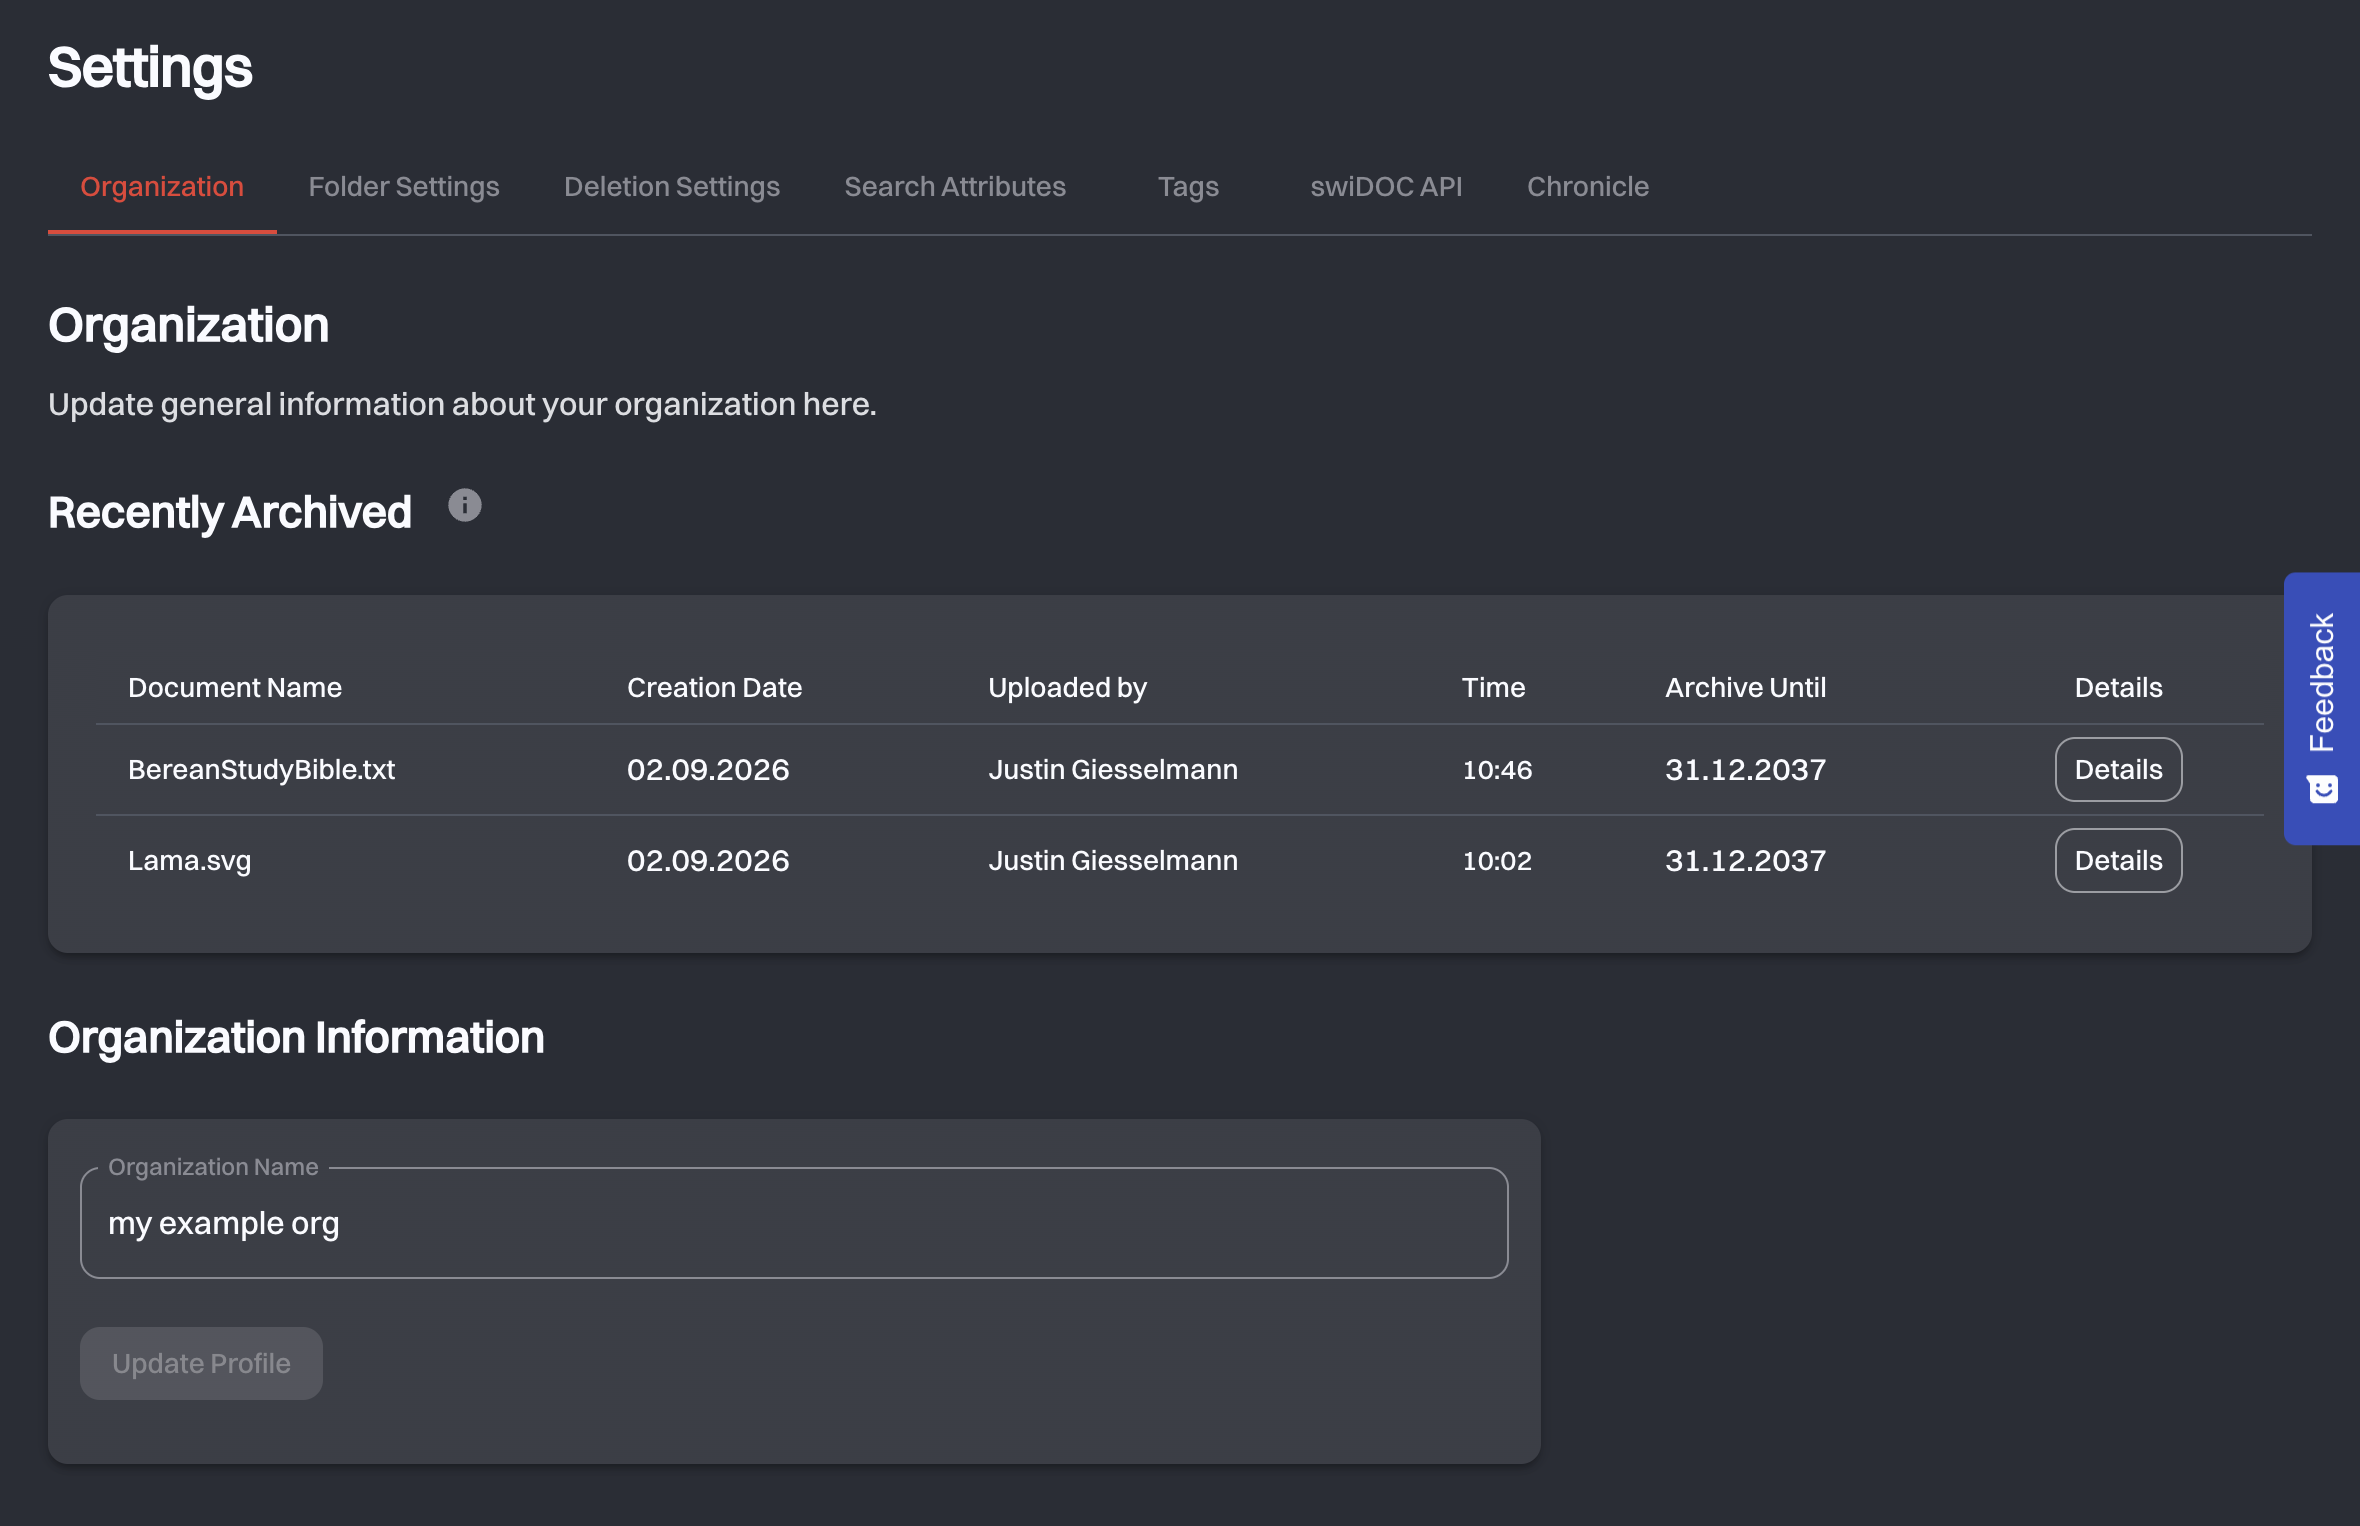This screenshot has width=2360, height=1526.
Task: Click the BereanStudyBible.txt document name
Action: tap(261, 770)
